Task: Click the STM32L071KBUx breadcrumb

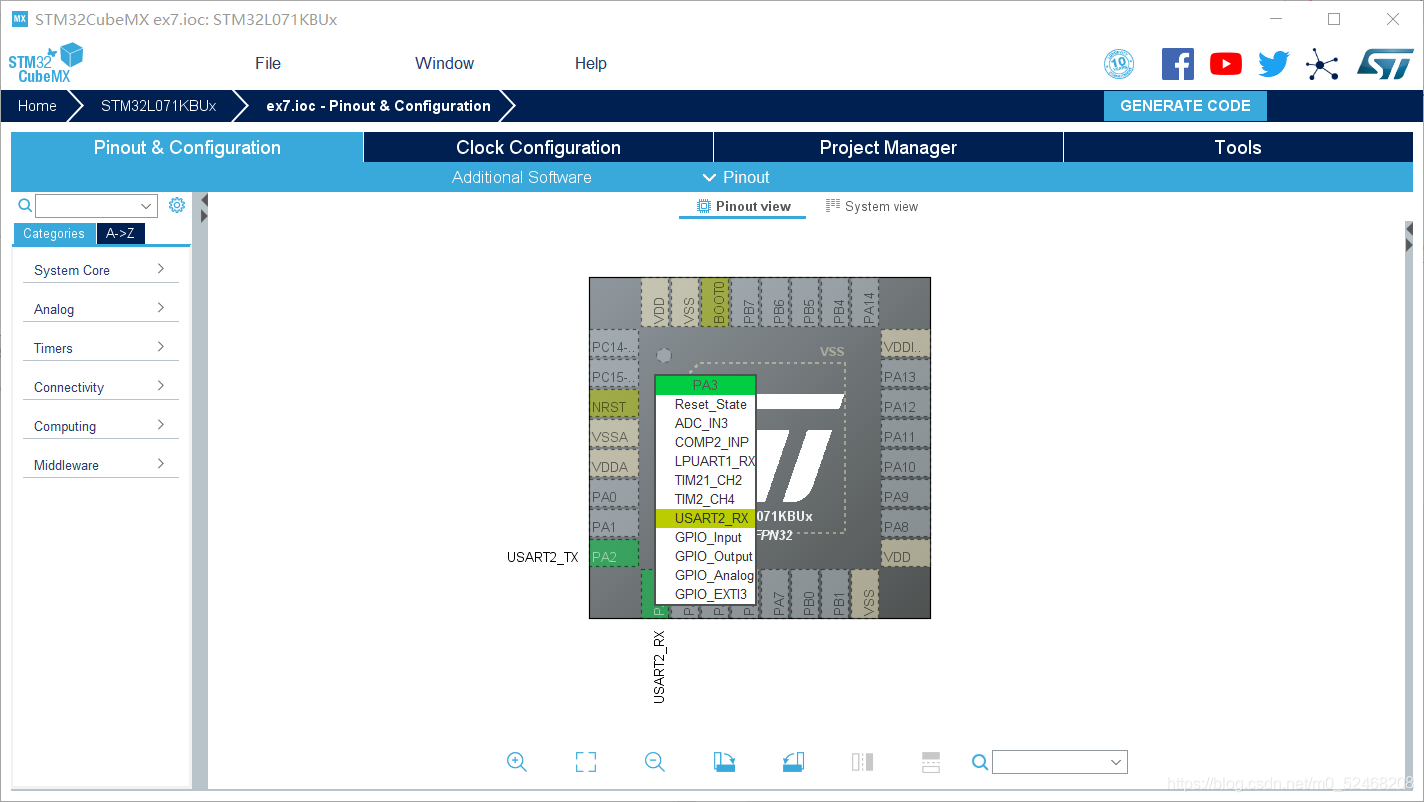Action: pos(158,106)
